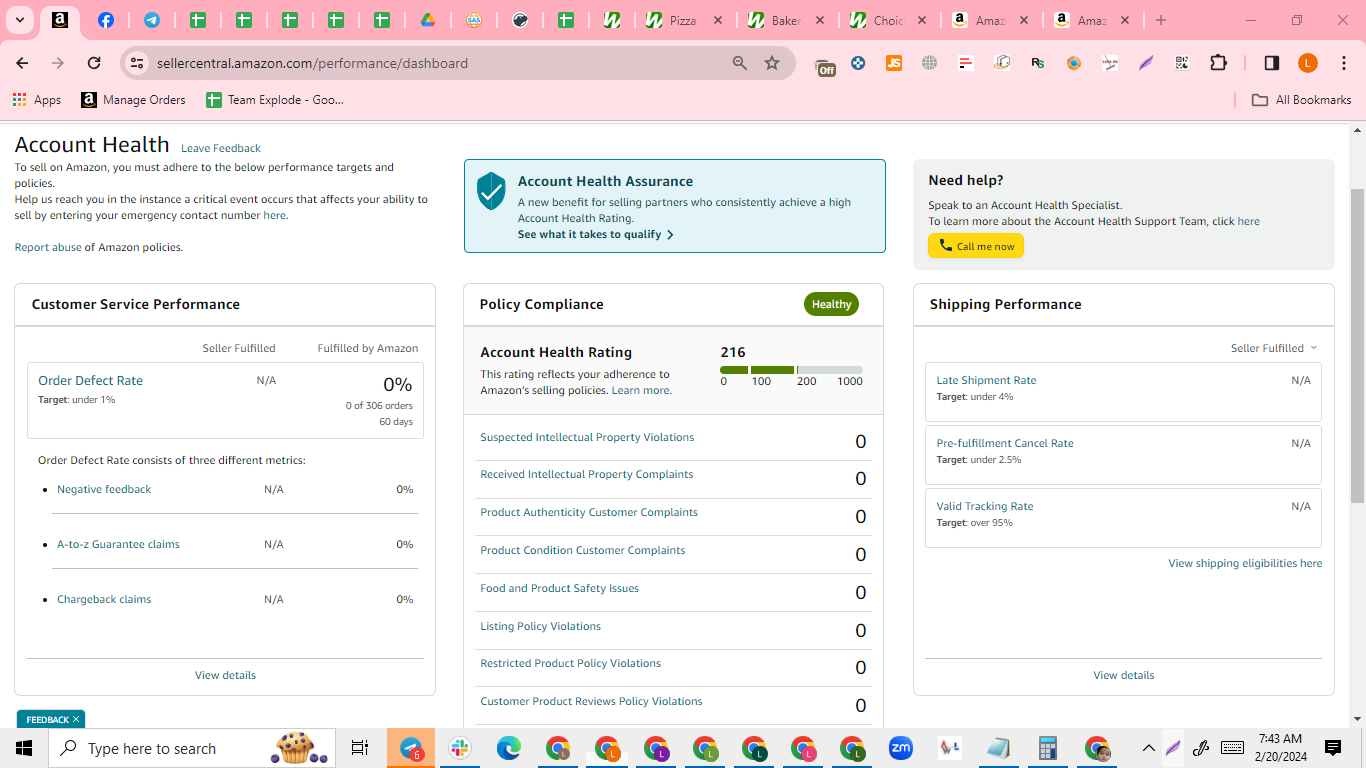Dismiss the FEEDBACK tab with its X

tap(76, 719)
